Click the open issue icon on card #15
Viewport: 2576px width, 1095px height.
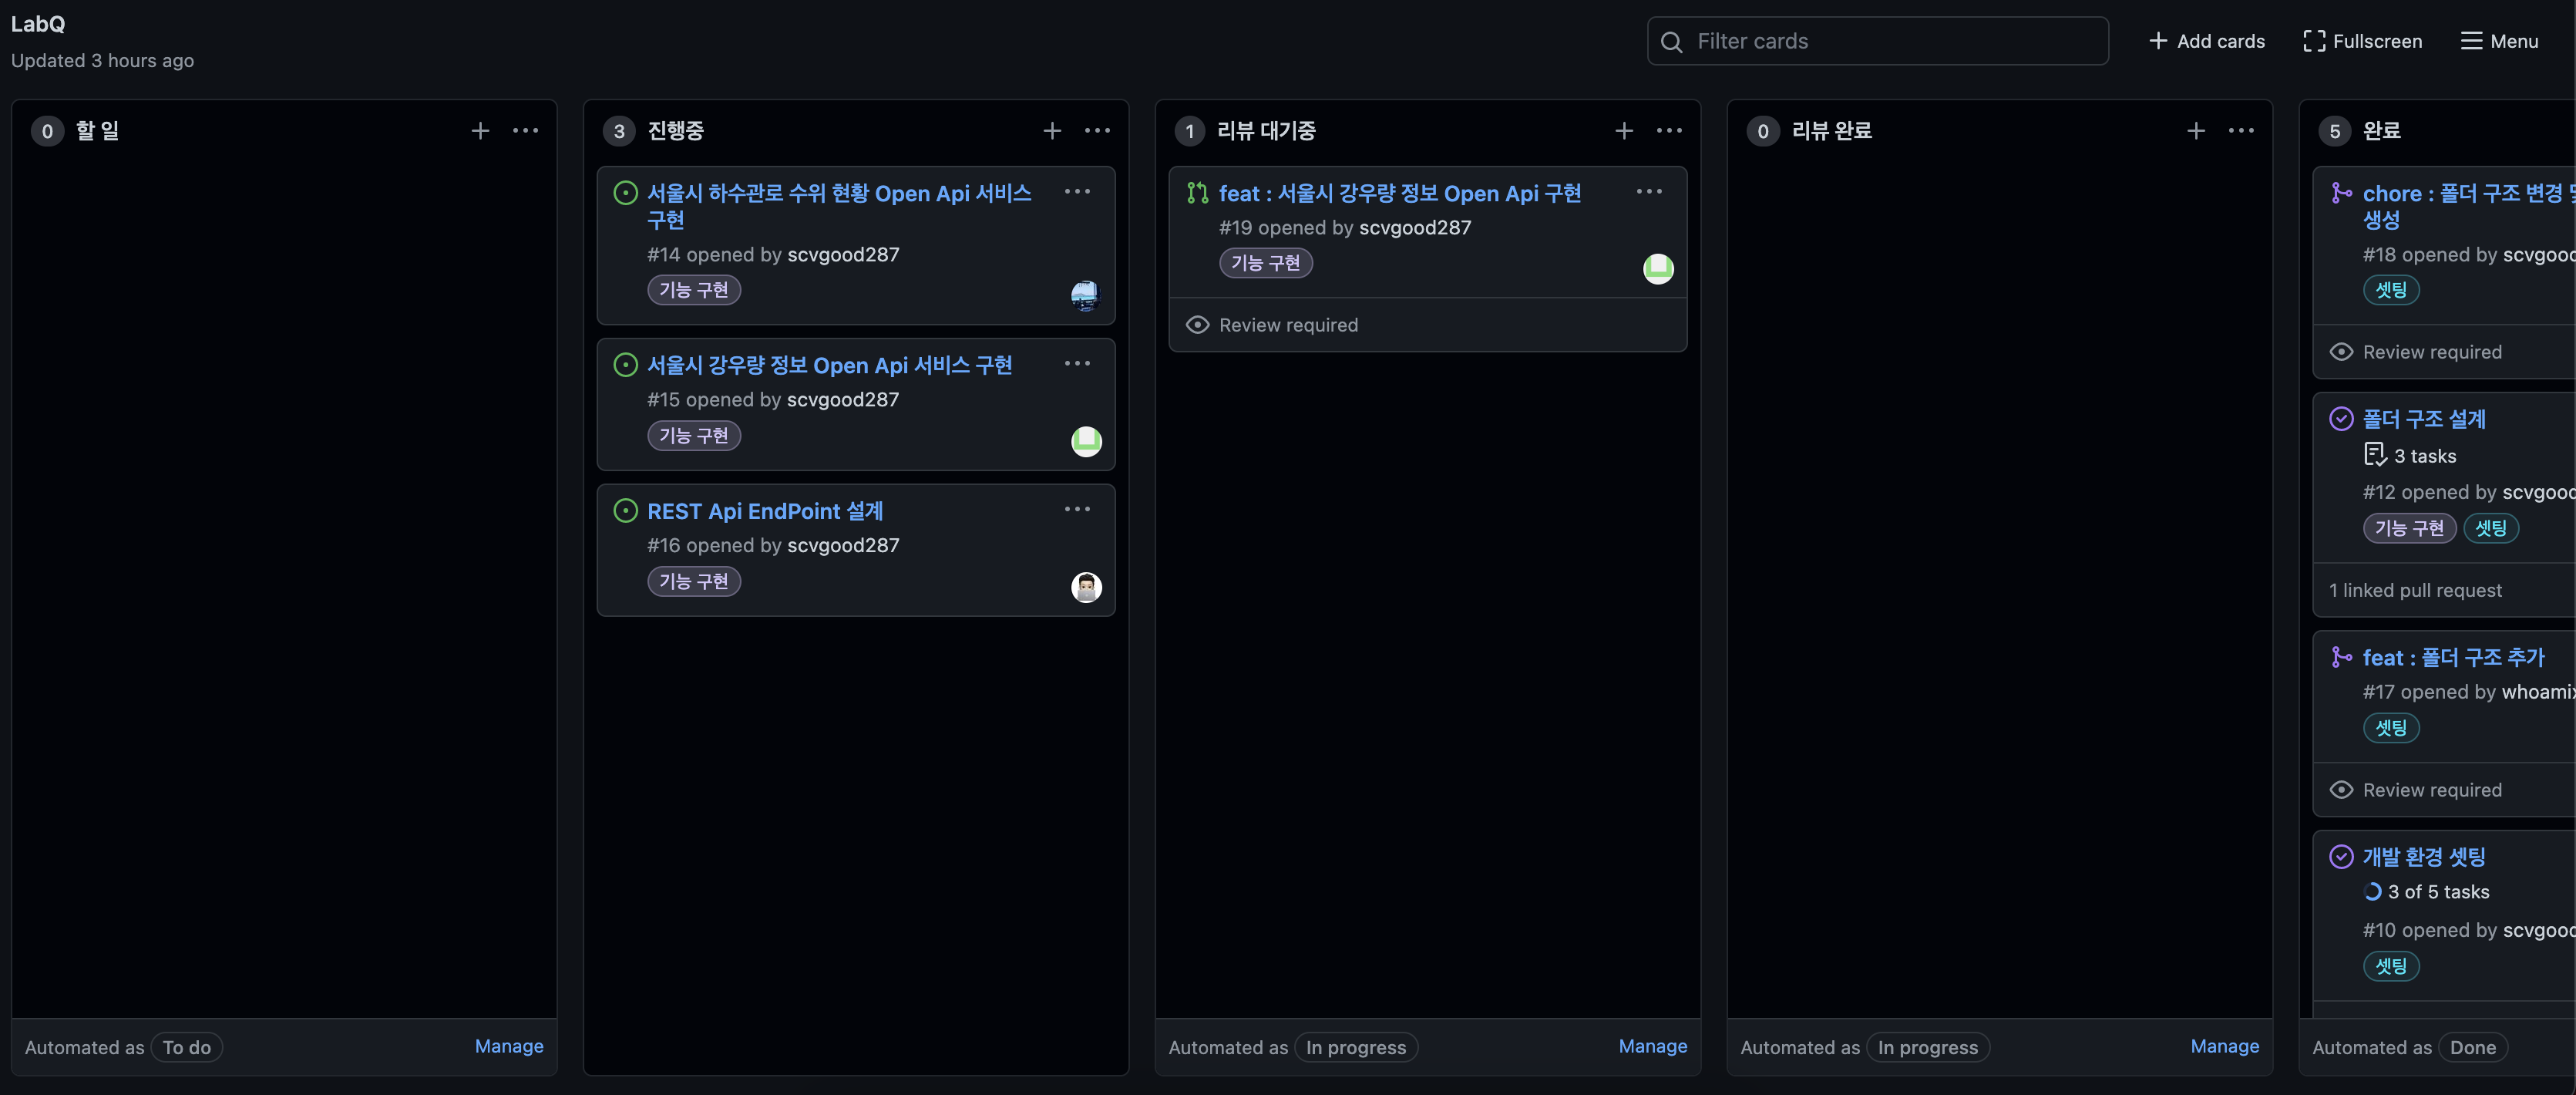[625, 365]
